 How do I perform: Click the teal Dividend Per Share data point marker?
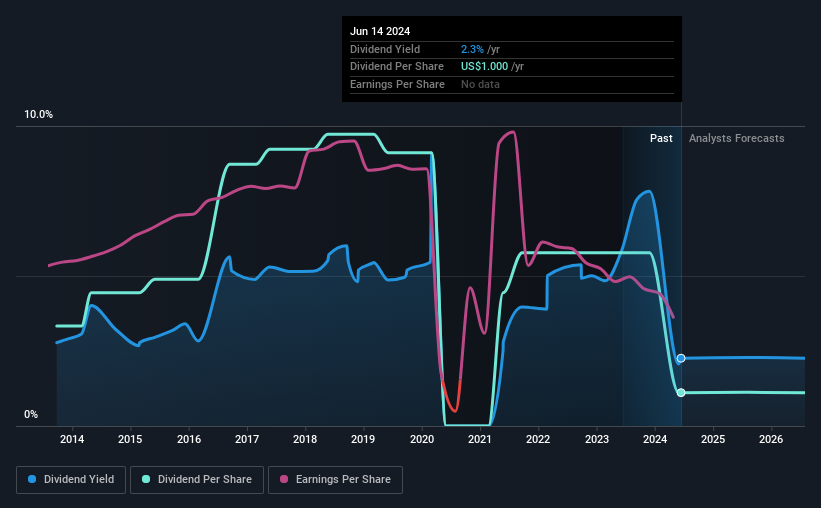(x=681, y=393)
